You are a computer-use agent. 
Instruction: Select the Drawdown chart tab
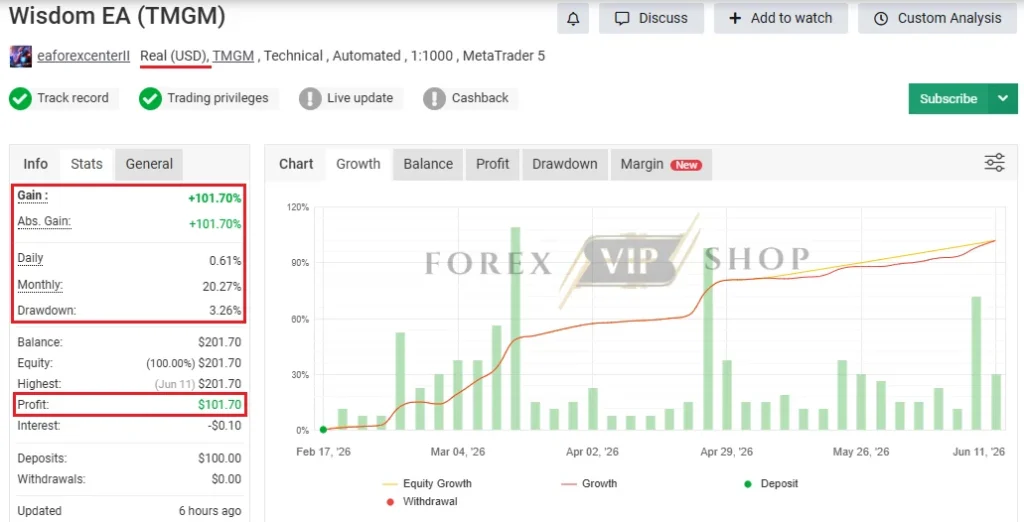[x=564, y=164]
